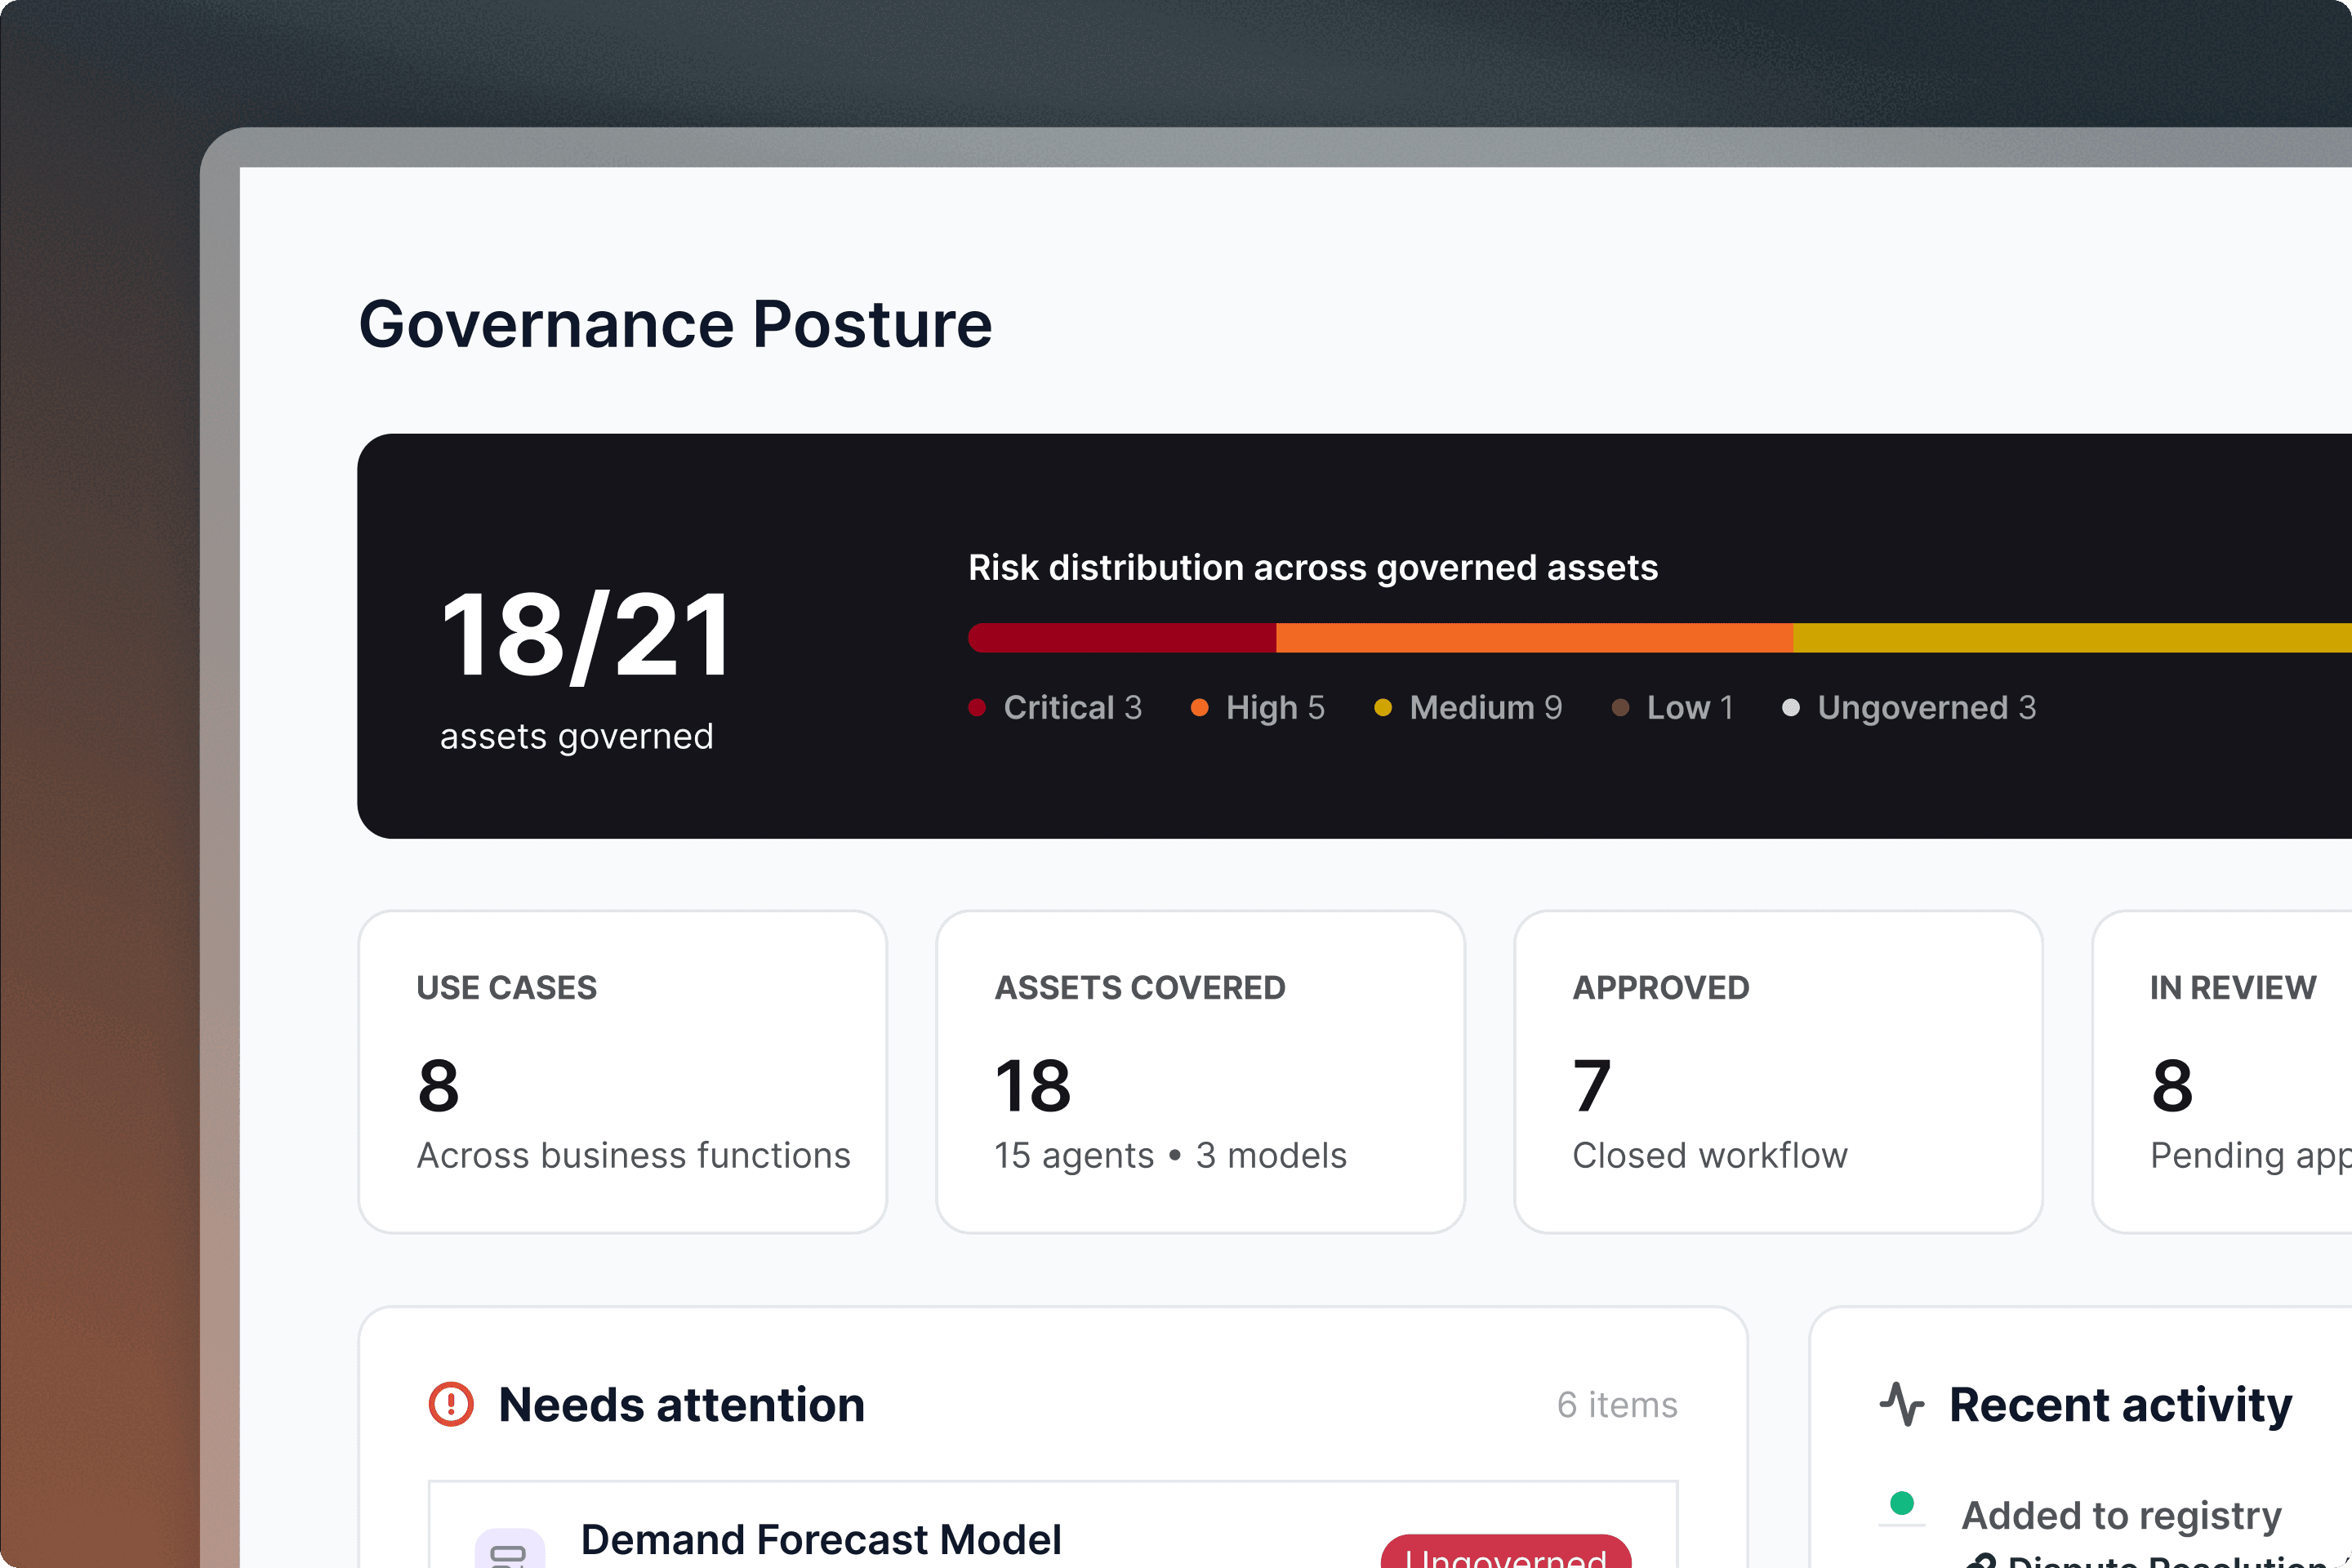Click the number 7 under Approved
This screenshot has height=1568, width=2352.
[1592, 1087]
